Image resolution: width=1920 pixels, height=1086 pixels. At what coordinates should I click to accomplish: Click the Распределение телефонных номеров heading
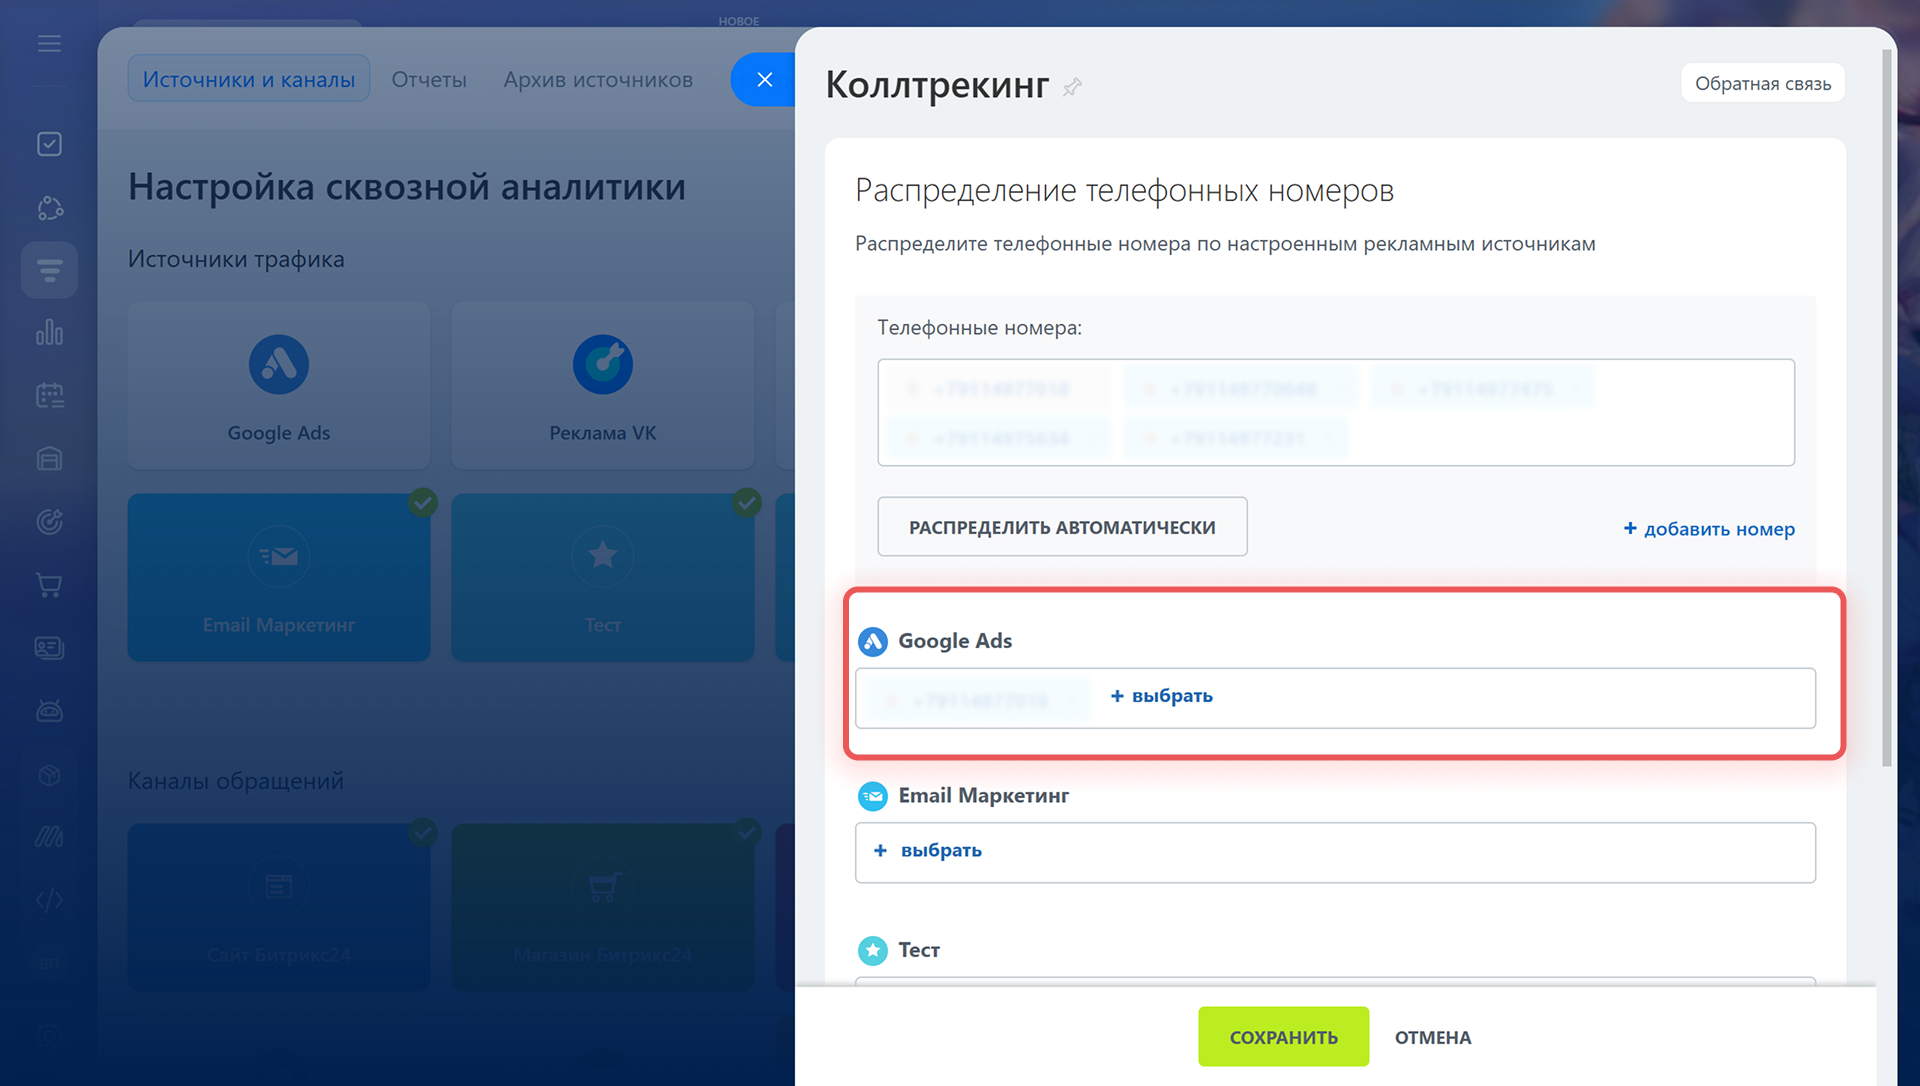[x=1124, y=190]
